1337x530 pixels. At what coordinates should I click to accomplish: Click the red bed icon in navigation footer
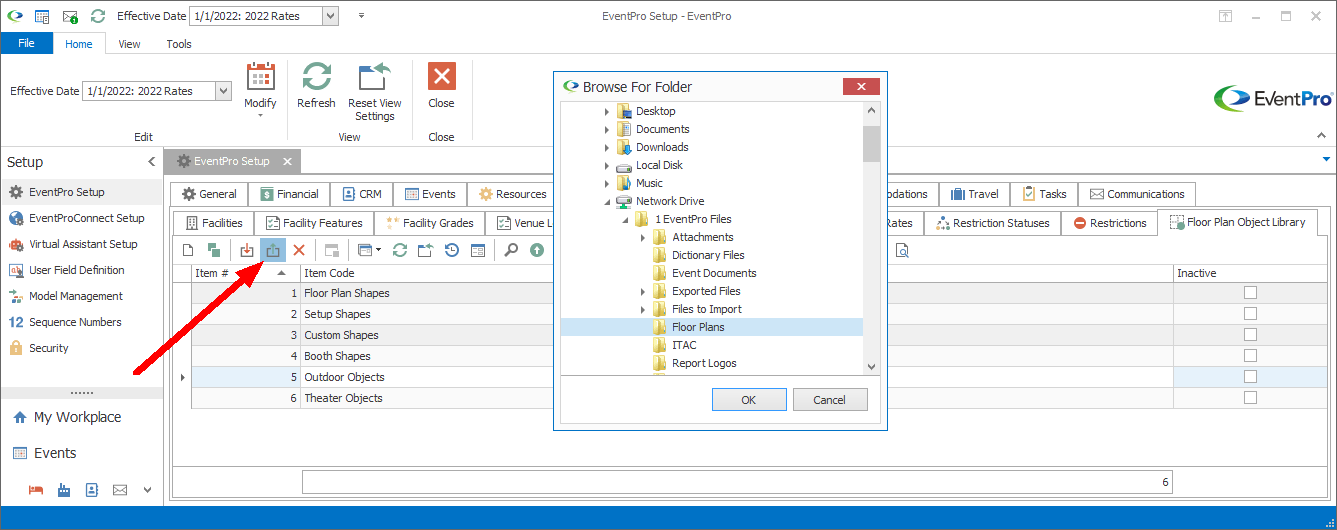[x=36, y=490]
